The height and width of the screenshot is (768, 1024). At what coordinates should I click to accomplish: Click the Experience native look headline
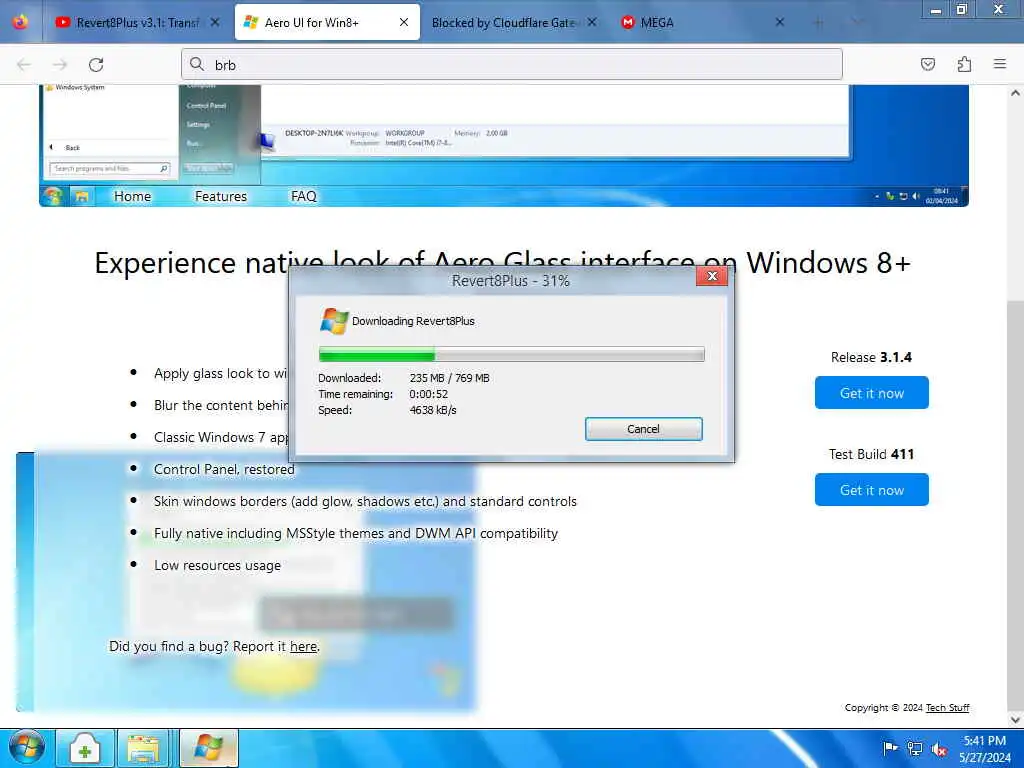502,263
